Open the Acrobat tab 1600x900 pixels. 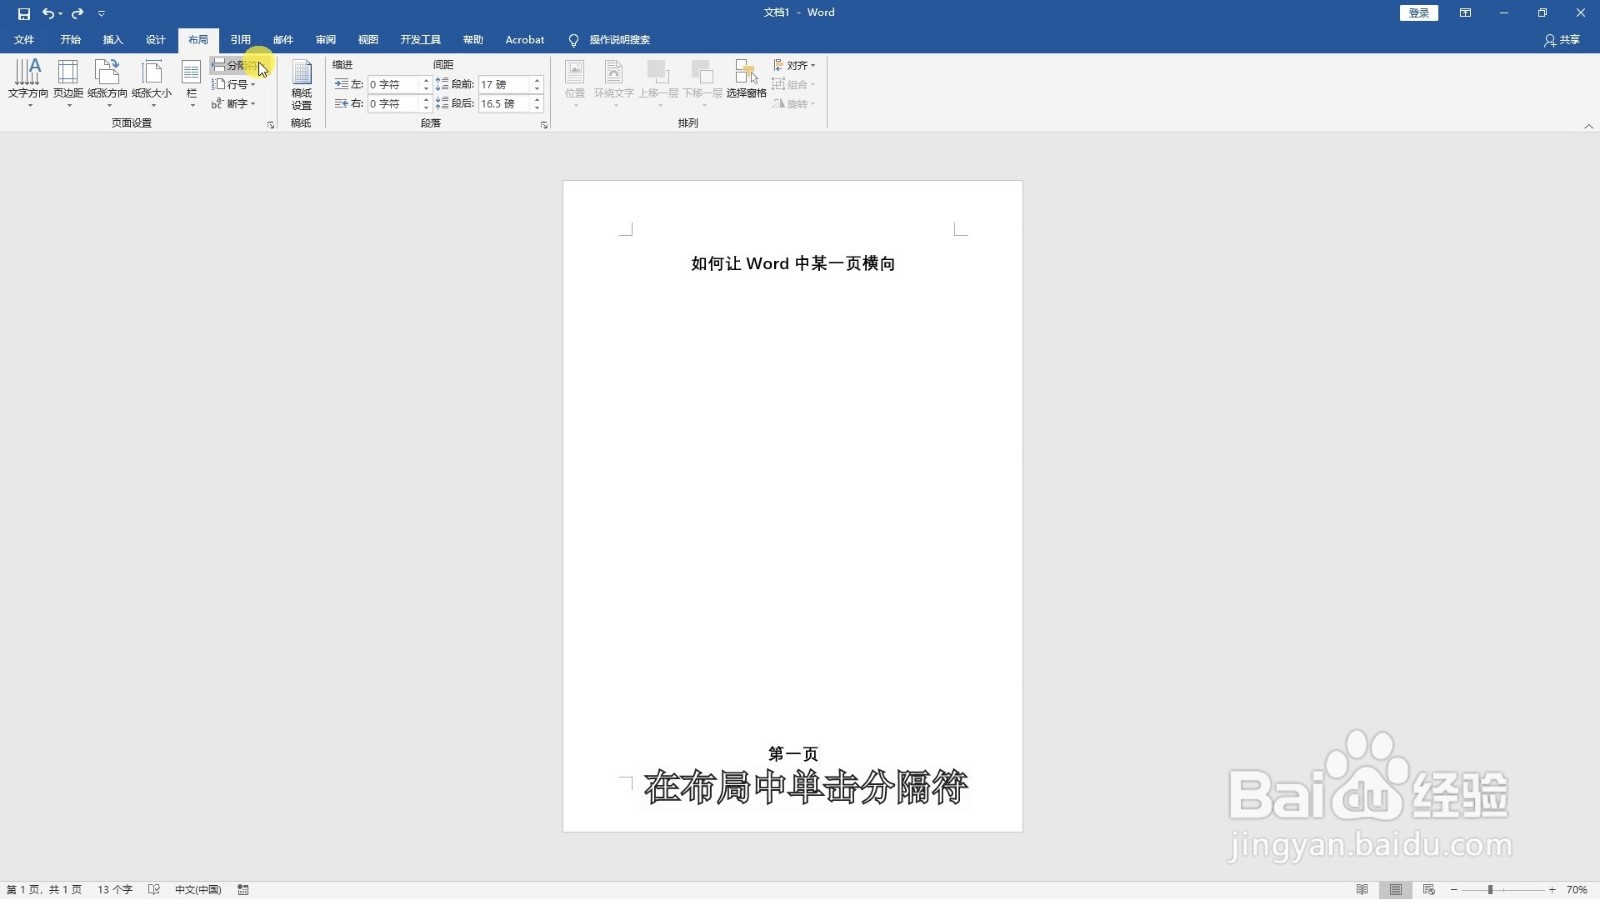point(525,40)
